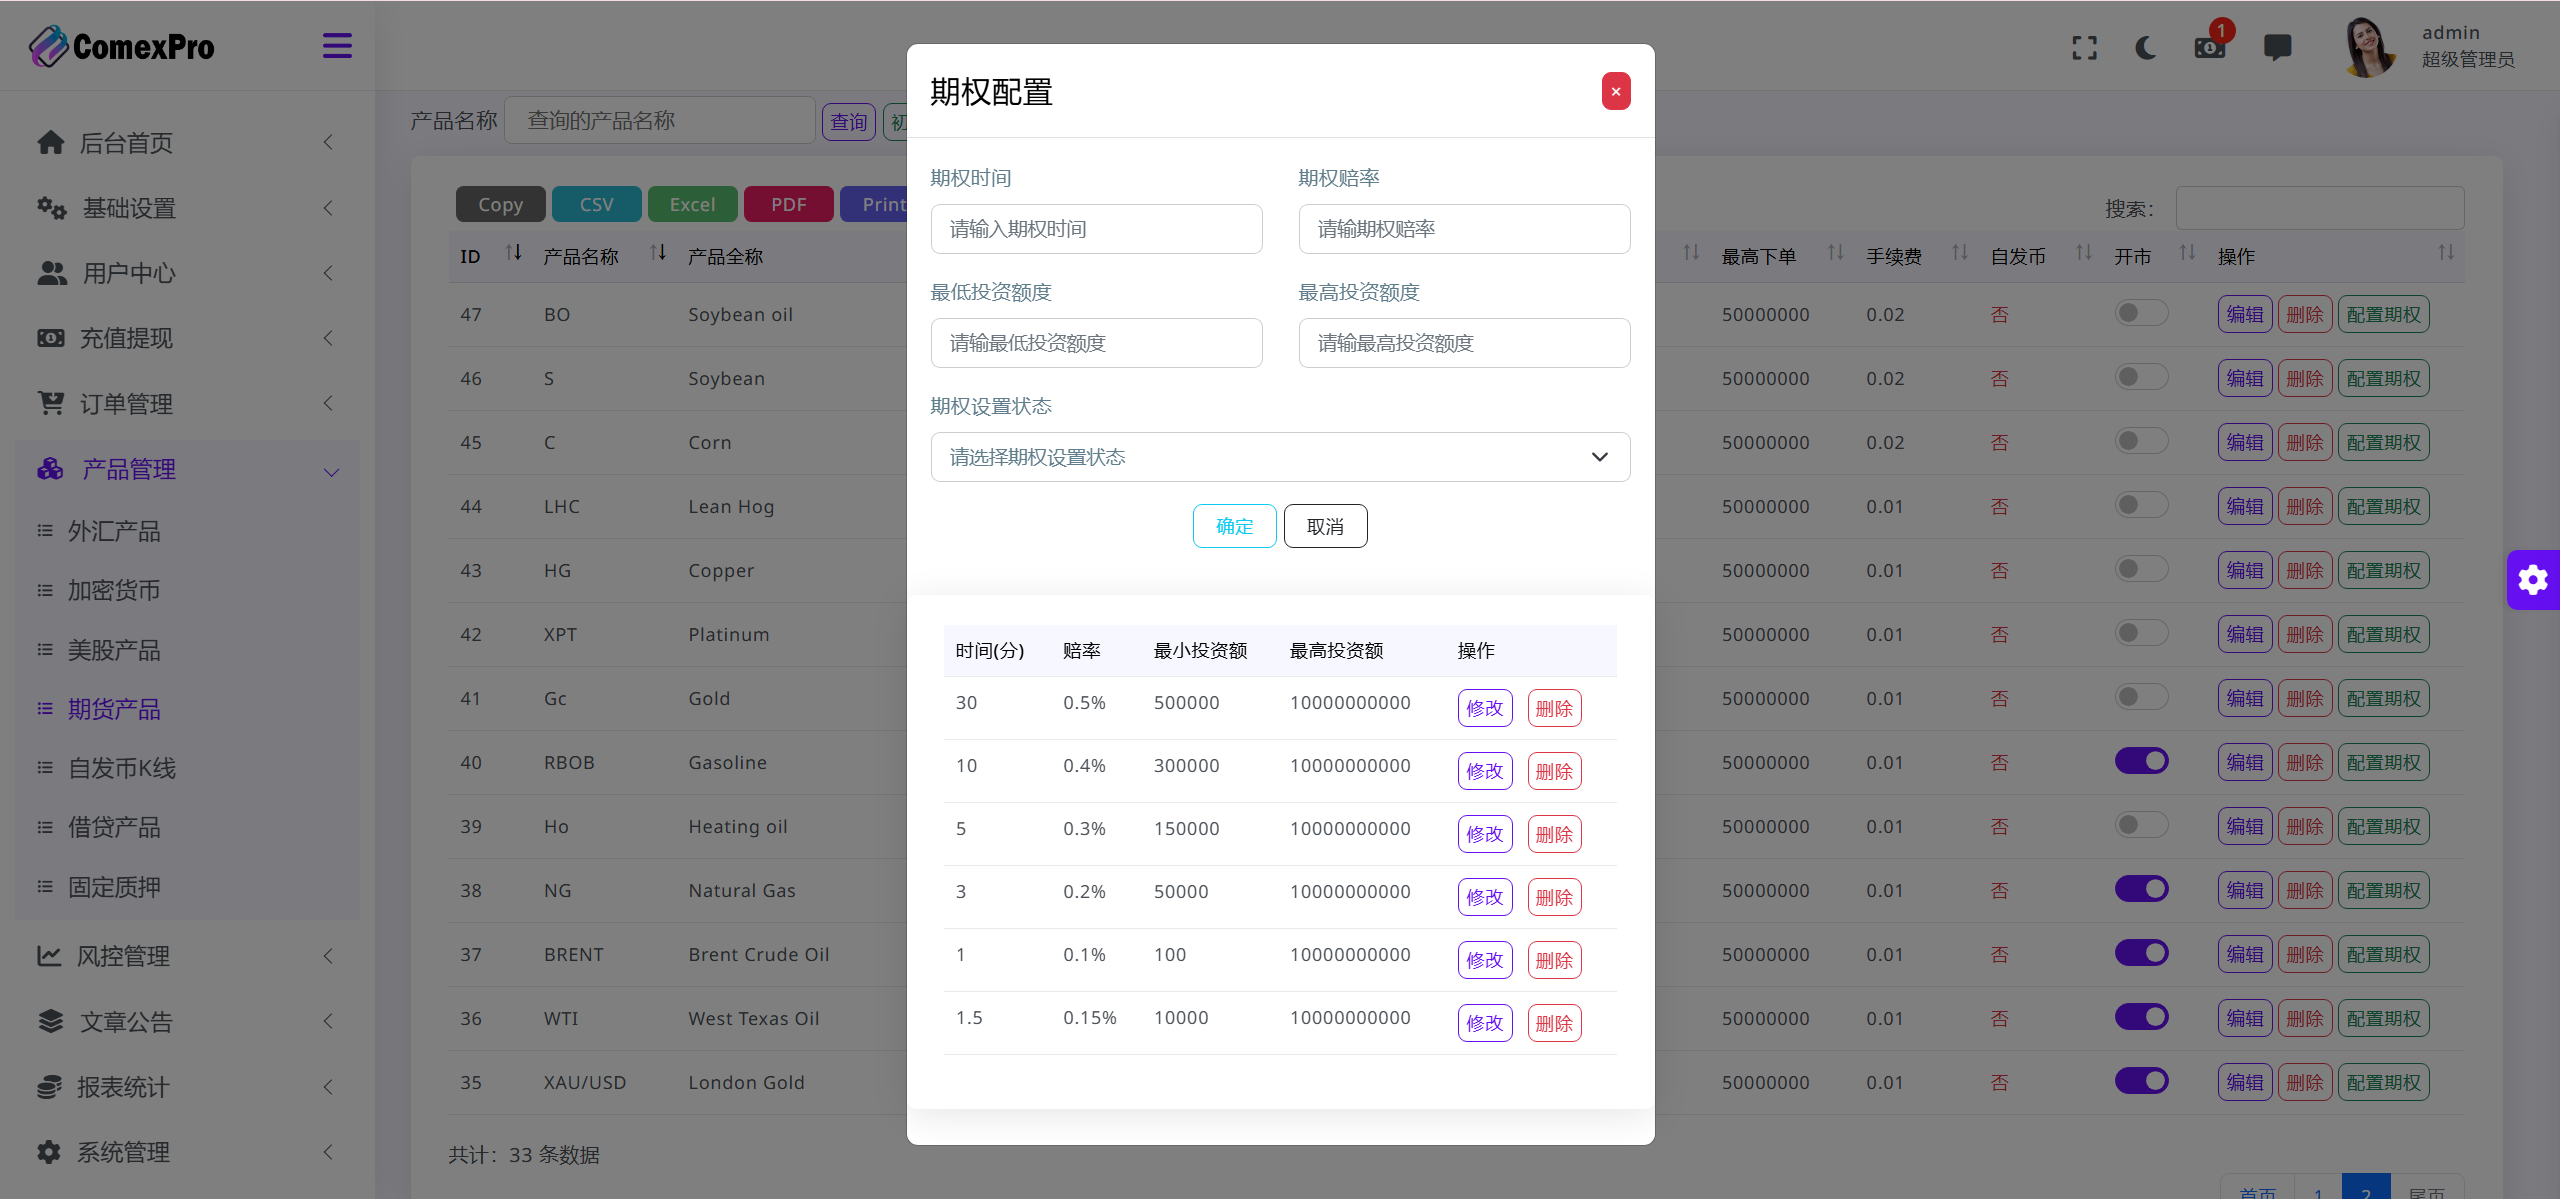Click the 取消 cancel button

[1325, 526]
